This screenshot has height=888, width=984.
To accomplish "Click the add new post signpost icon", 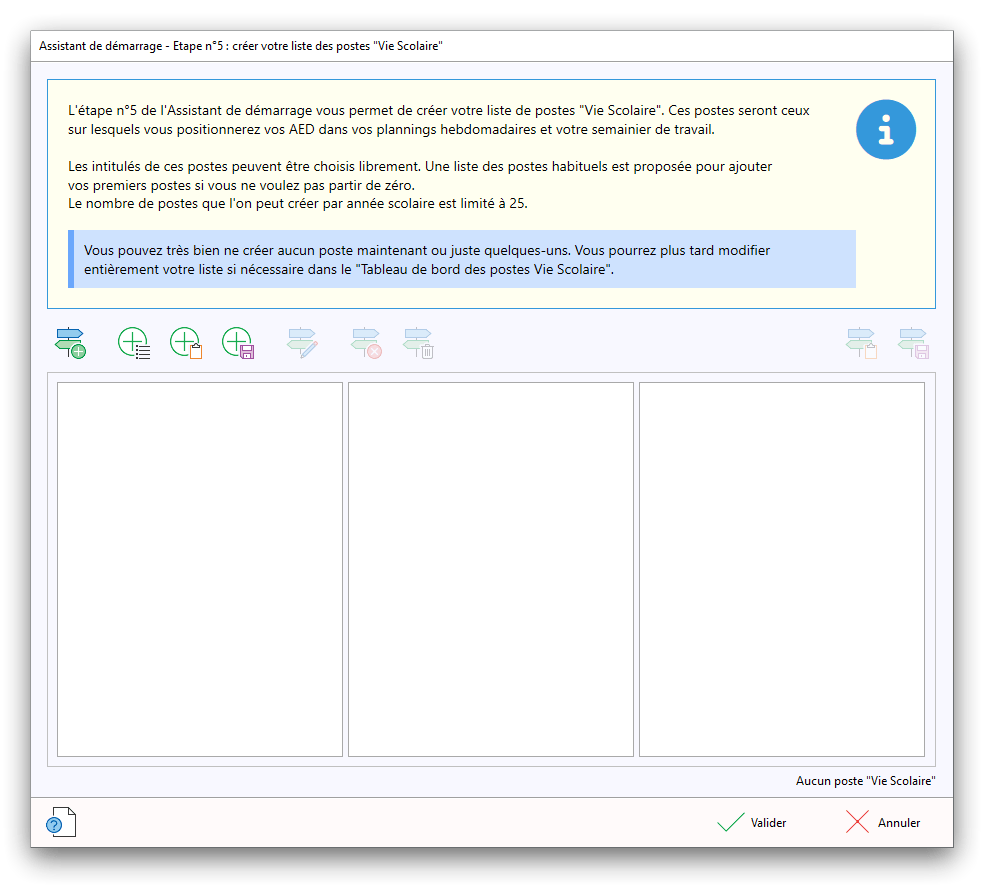I will point(70,343).
